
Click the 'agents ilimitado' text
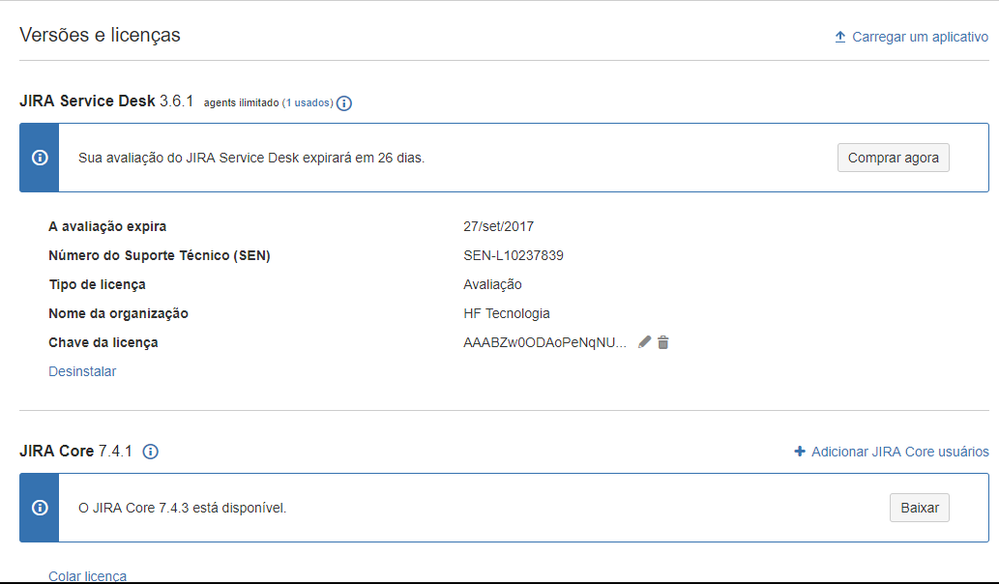pyautogui.click(x=241, y=103)
